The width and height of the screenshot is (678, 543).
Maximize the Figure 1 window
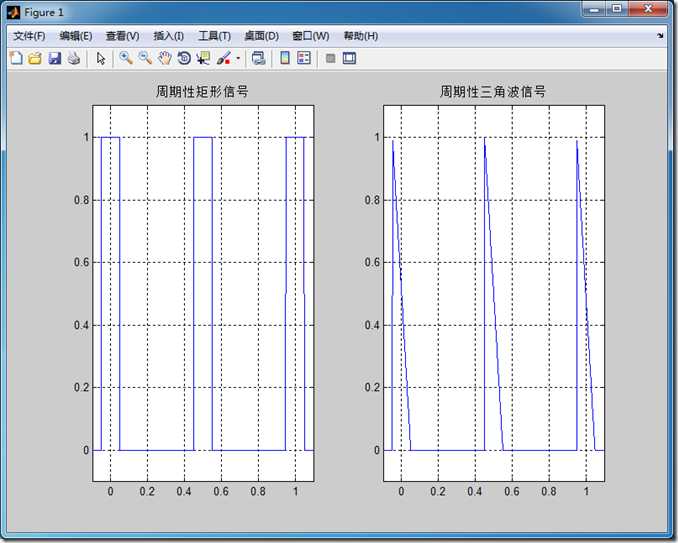[617, 9]
